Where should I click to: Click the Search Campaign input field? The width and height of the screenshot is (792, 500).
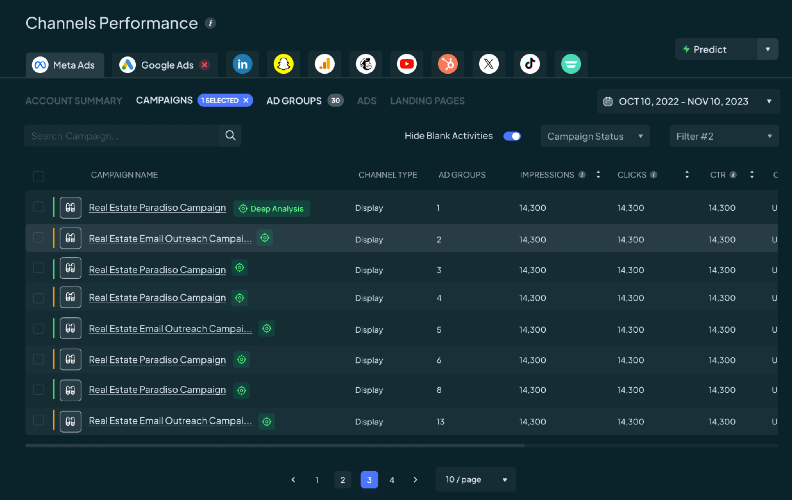[122, 136]
